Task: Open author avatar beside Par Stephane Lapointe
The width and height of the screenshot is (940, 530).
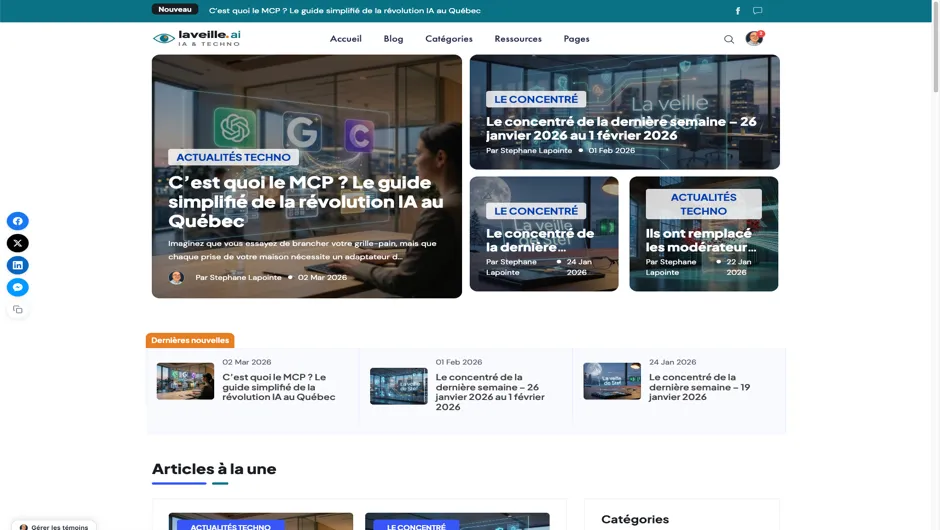Action: [176, 277]
